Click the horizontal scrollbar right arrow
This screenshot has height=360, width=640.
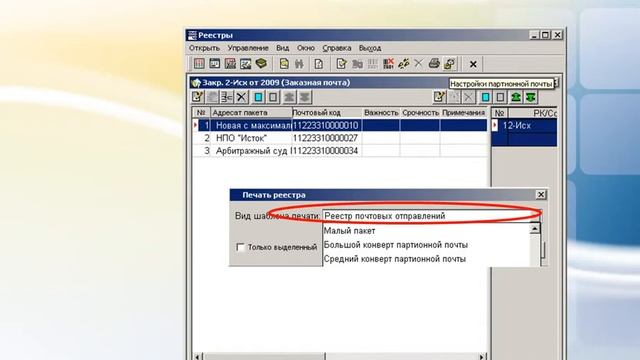coord(482,356)
